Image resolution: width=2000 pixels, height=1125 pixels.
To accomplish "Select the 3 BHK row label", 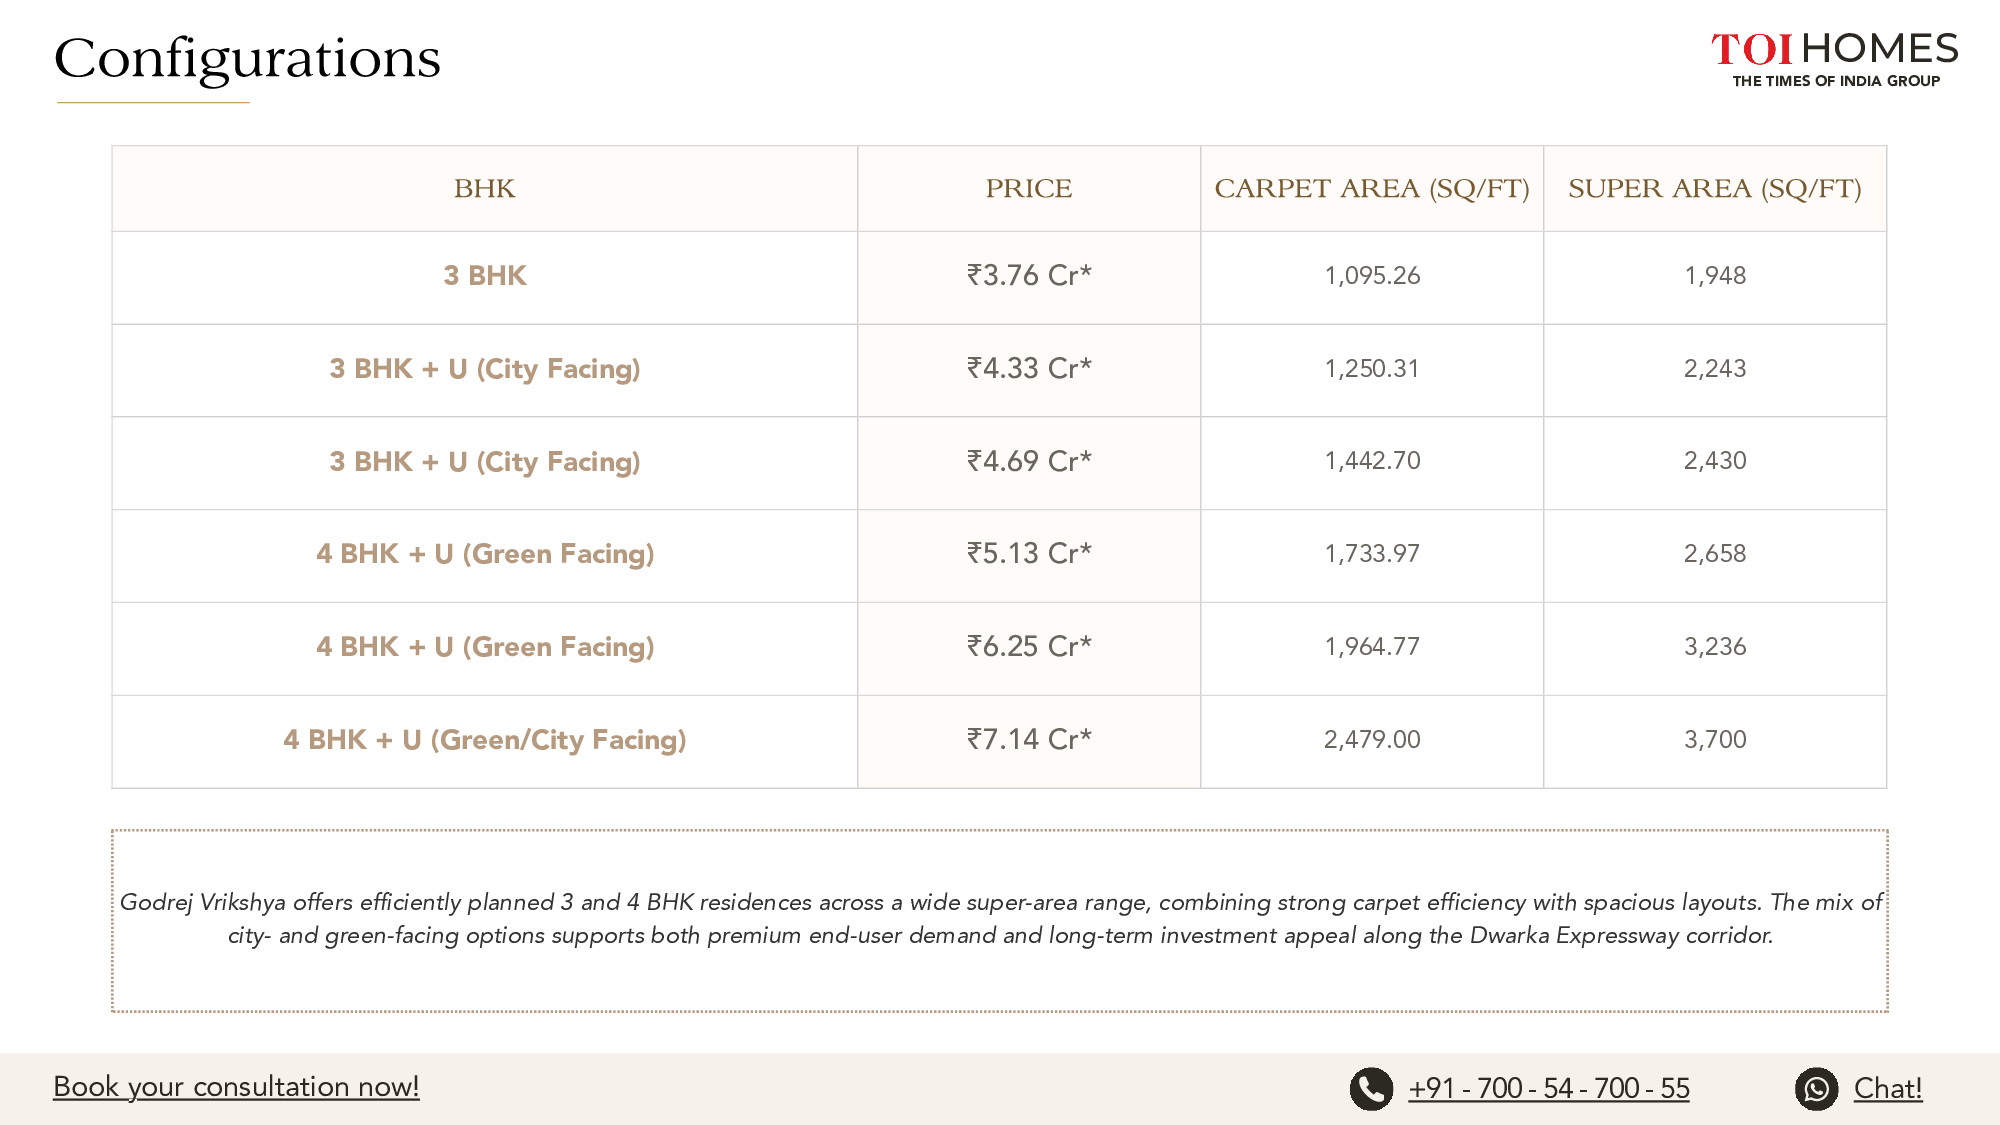I will point(484,276).
